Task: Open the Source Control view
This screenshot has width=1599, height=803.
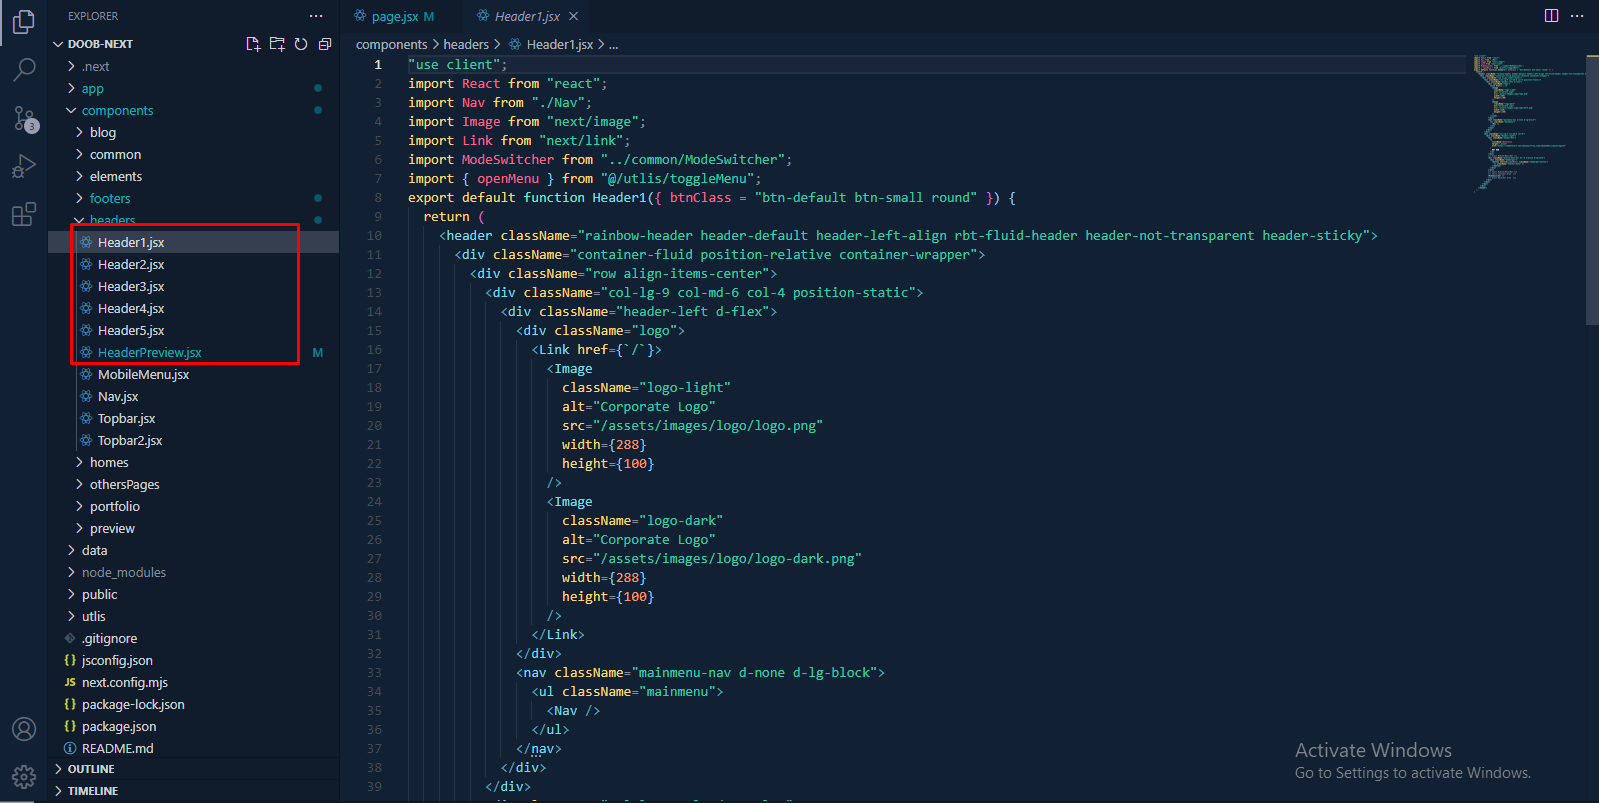Action: (x=24, y=118)
